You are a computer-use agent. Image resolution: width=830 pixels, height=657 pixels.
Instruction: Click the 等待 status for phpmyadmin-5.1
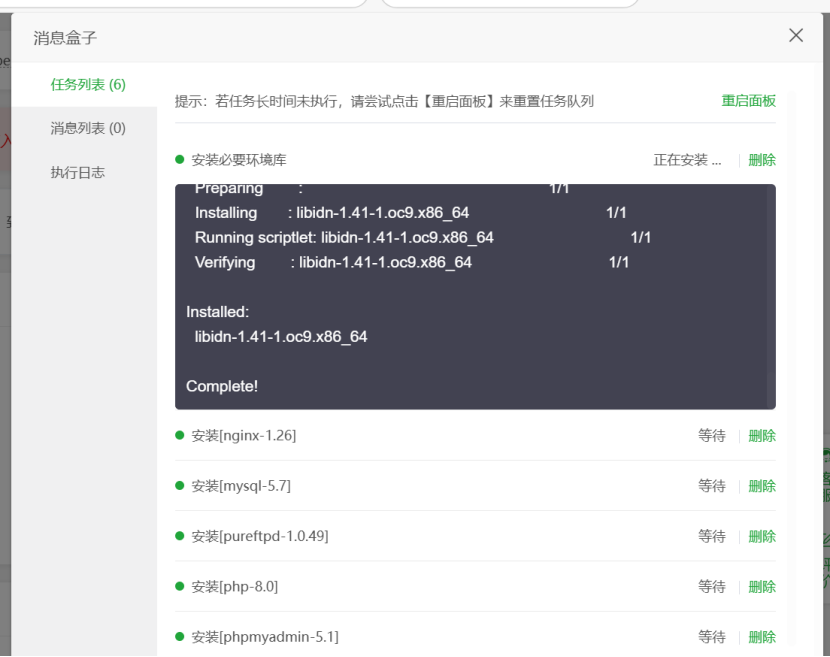click(711, 637)
